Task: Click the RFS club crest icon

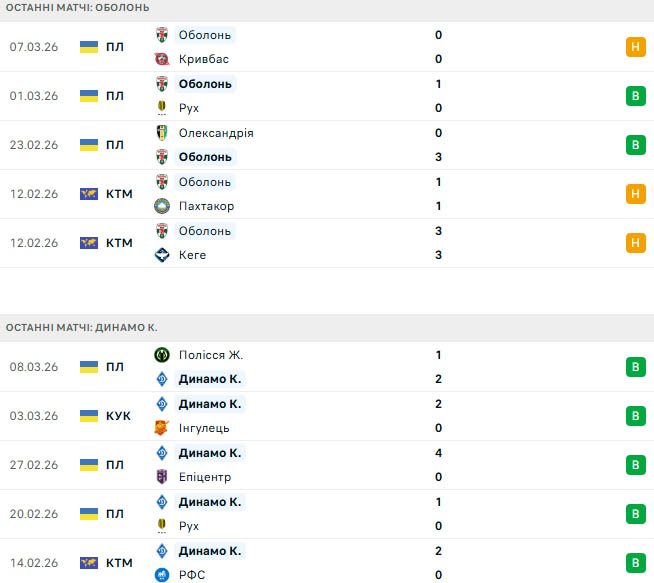Action: [x=162, y=575]
